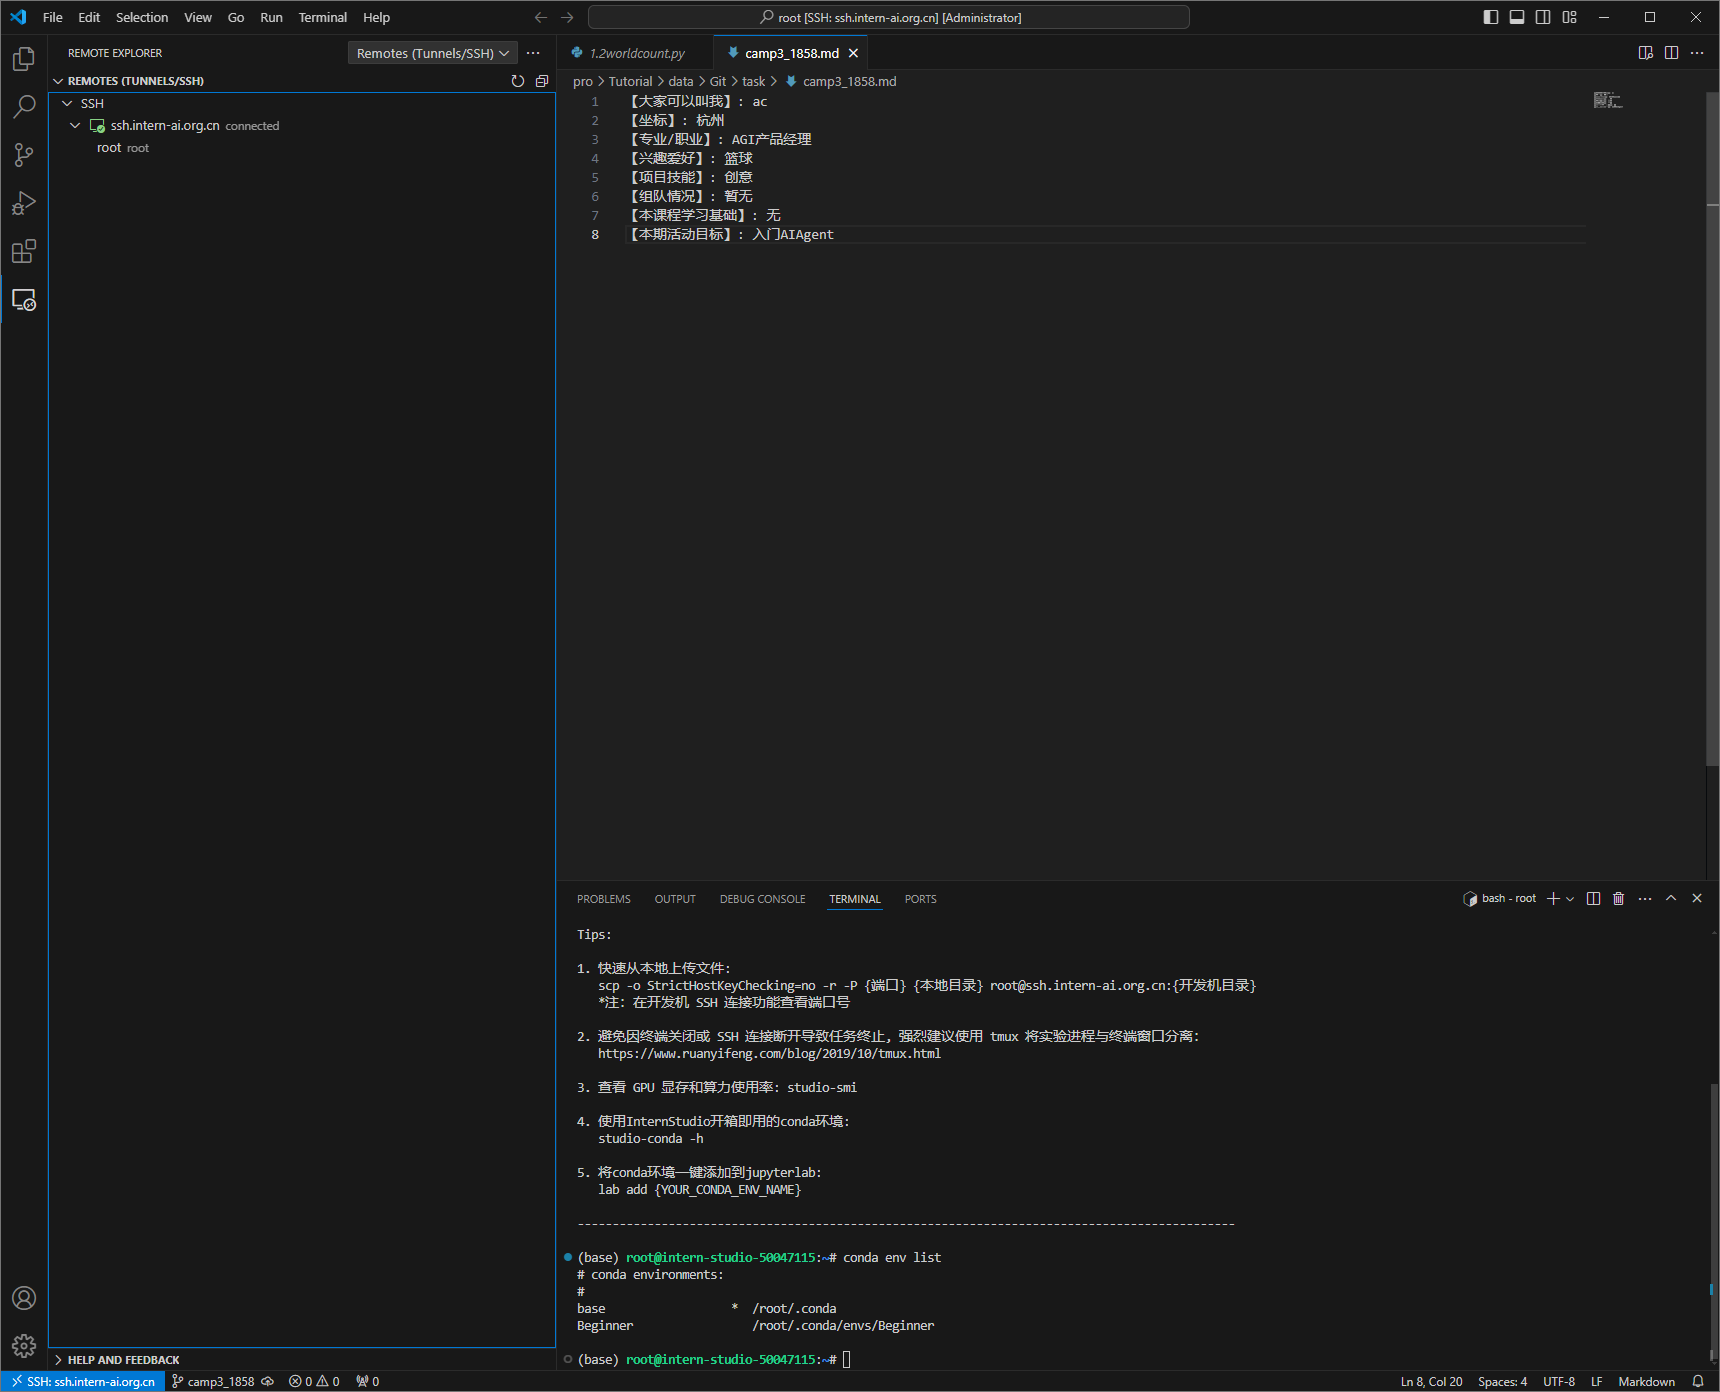The width and height of the screenshot is (1720, 1392).
Task: Split the terminal
Action: coord(1594,899)
